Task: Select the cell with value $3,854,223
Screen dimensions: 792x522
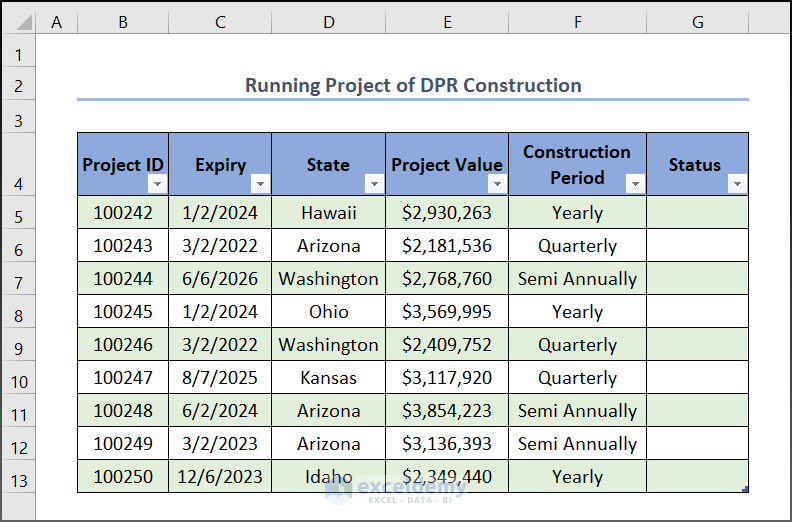Action: click(446, 411)
